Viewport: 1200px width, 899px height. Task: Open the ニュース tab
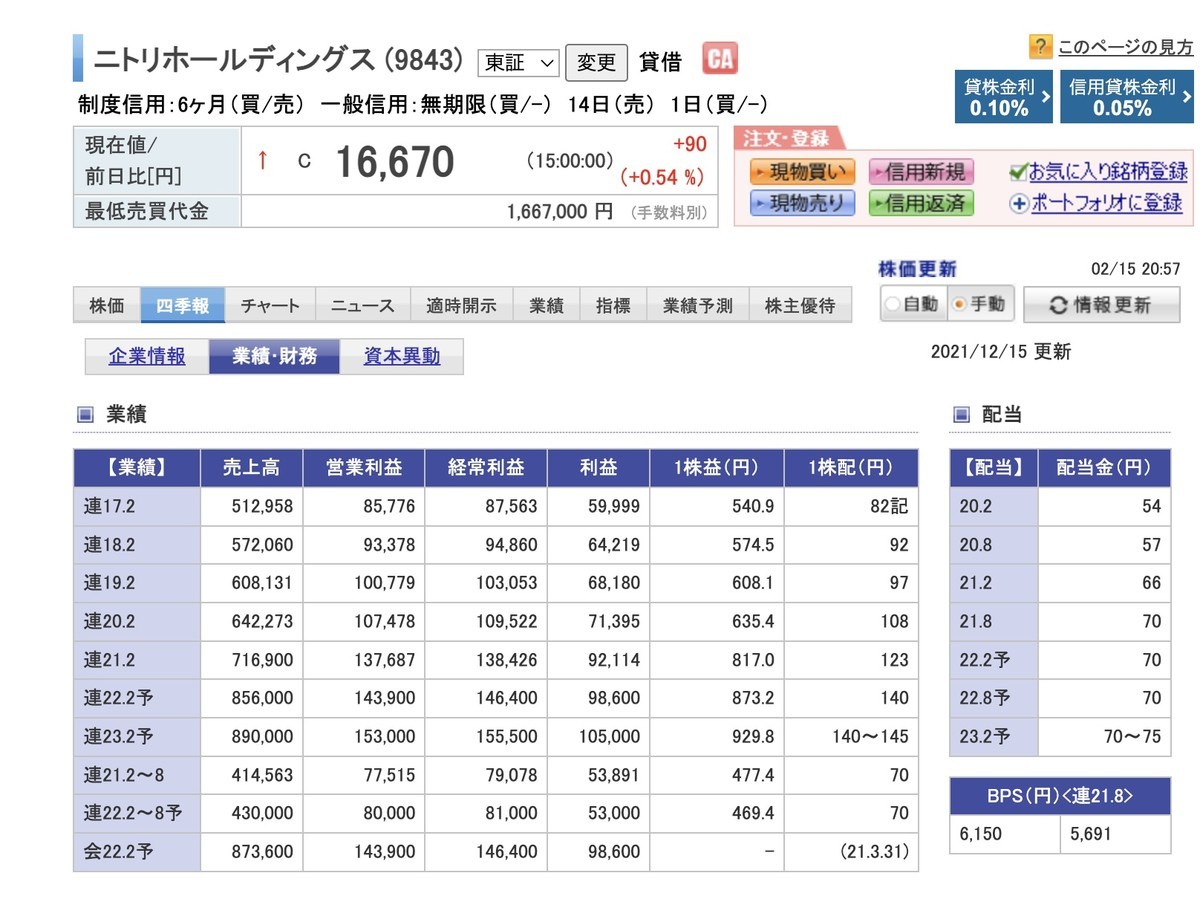click(x=362, y=306)
